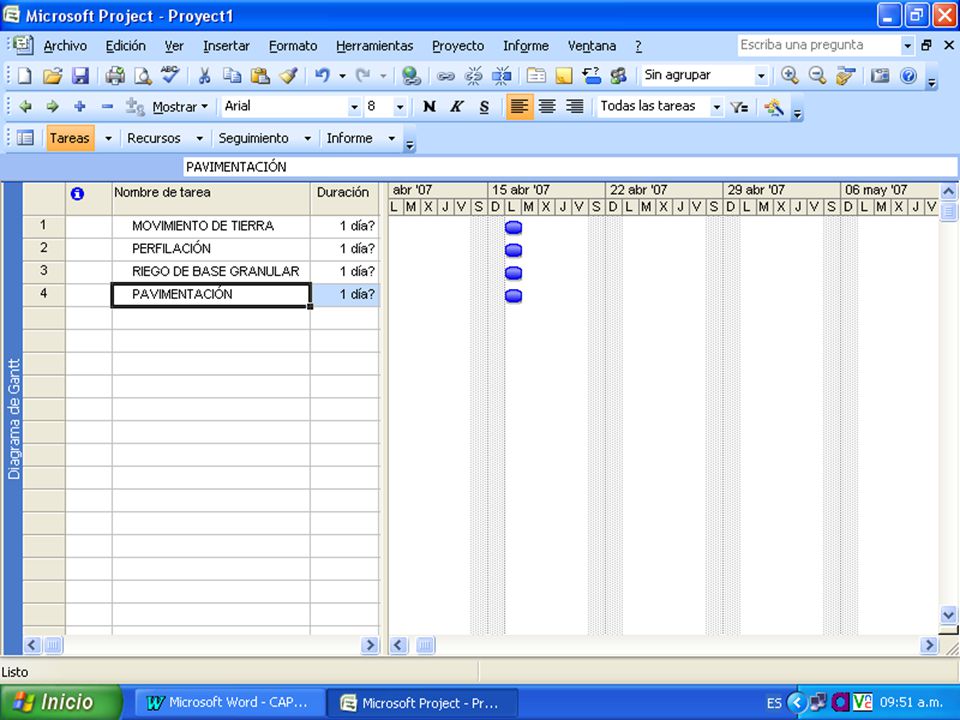The height and width of the screenshot is (720, 960).
Task: Open Windows Inicio start button
Action: click(61, 702)
